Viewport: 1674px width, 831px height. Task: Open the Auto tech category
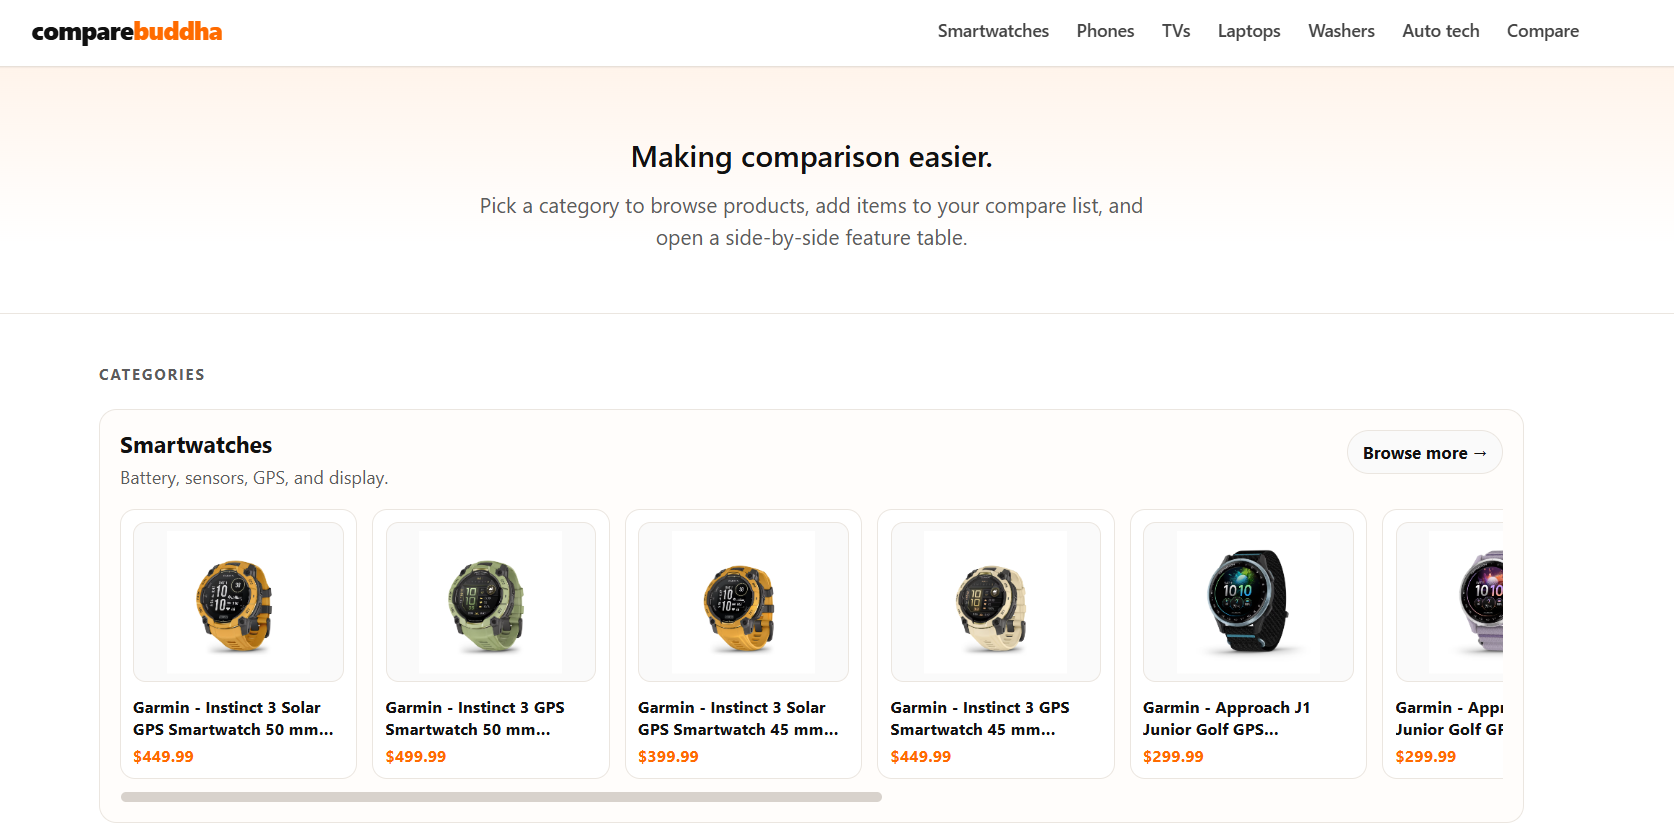pos(1440,31)
